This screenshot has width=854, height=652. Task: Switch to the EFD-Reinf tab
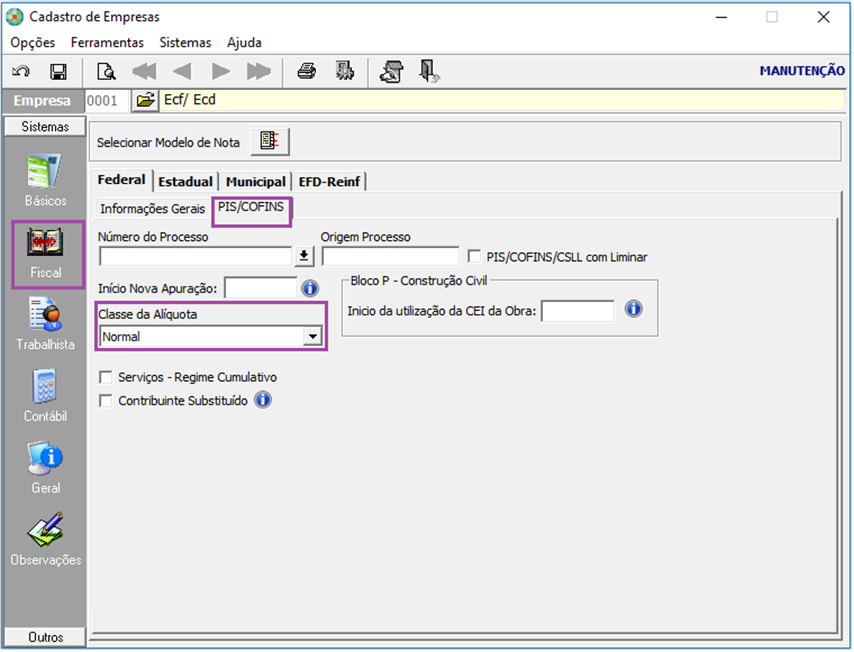click(329, 181)
